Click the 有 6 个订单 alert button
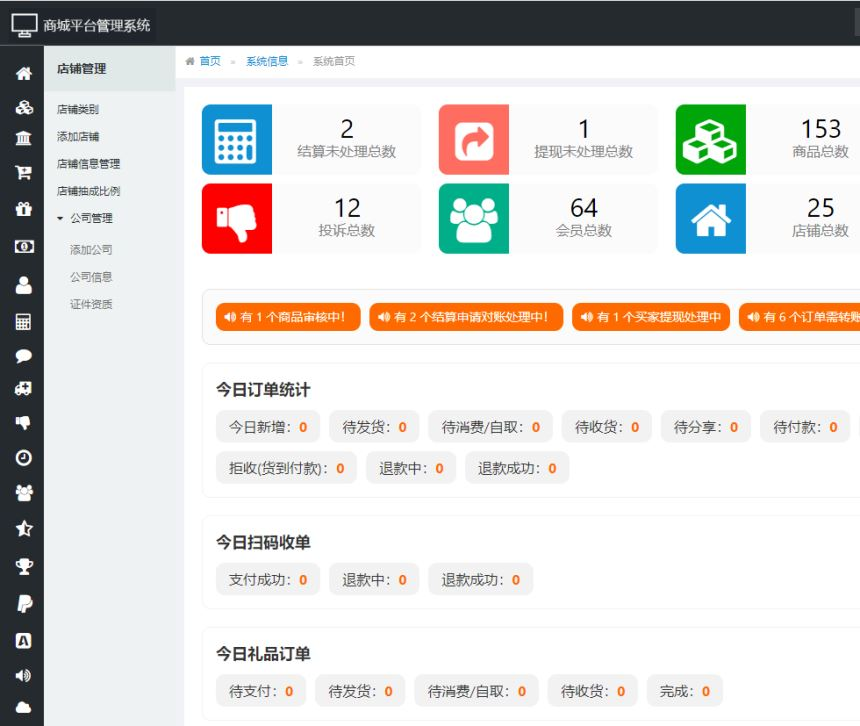860x726 pixels. pyautogui.click(x=800, y=317)
